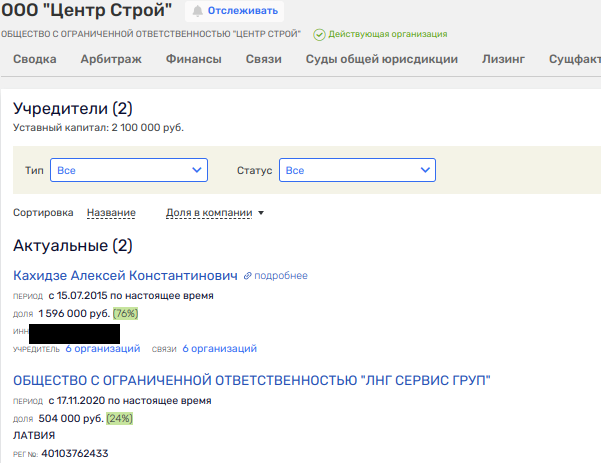Click the Действующая организация status text

click(388, 34)
